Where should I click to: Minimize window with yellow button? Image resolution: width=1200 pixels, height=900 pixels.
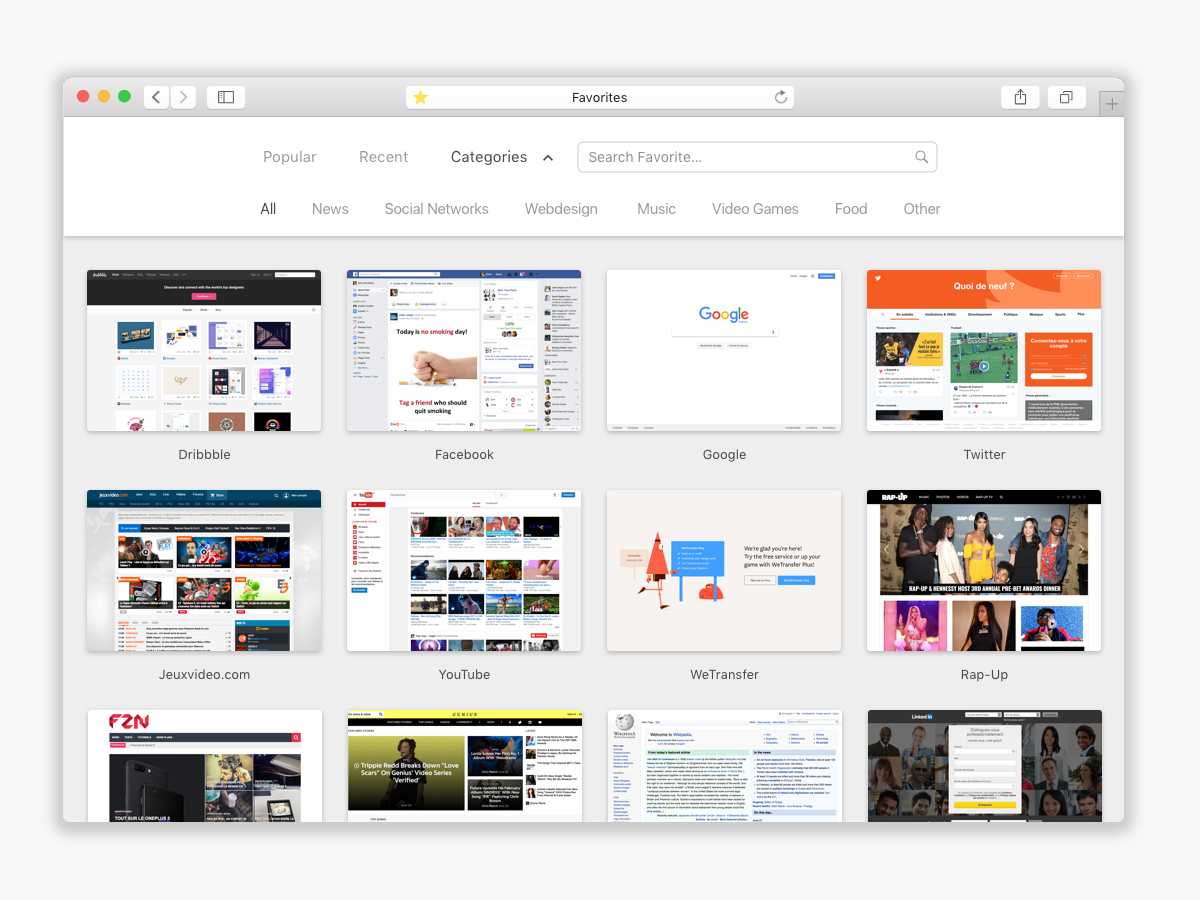point(104,97)
